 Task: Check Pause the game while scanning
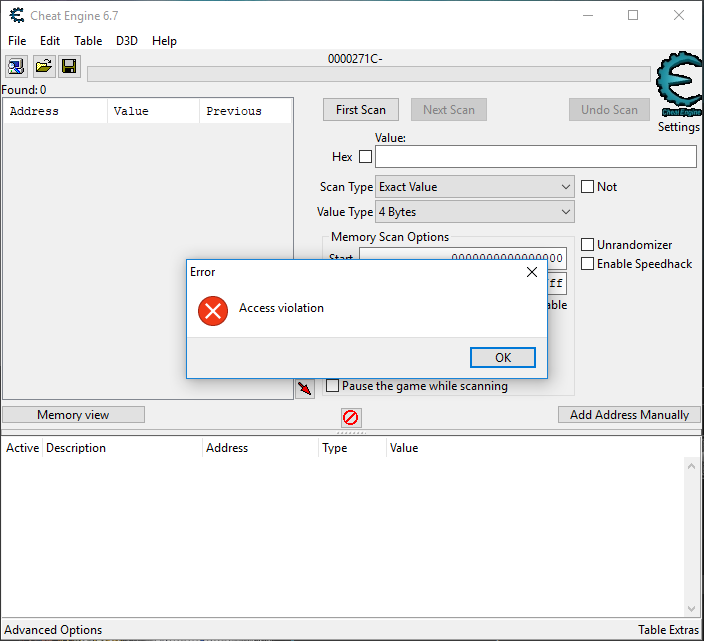[x=332, y=386]
